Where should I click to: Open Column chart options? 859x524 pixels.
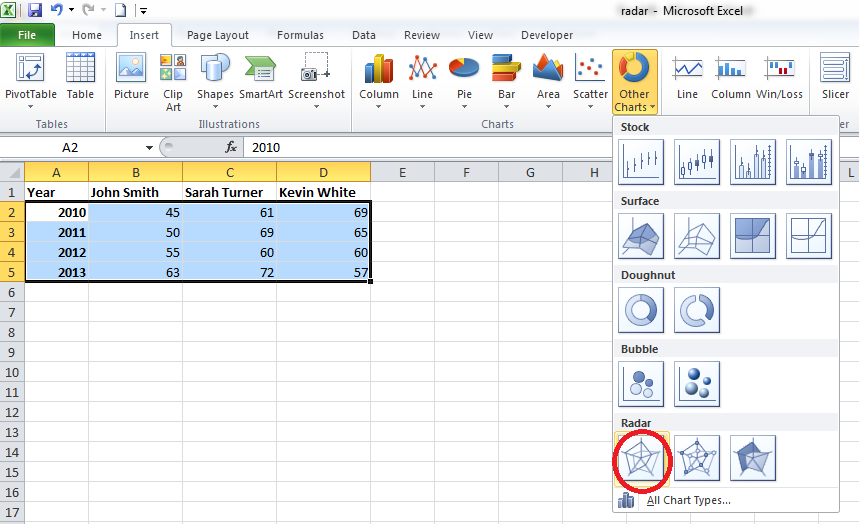(379, 81)
